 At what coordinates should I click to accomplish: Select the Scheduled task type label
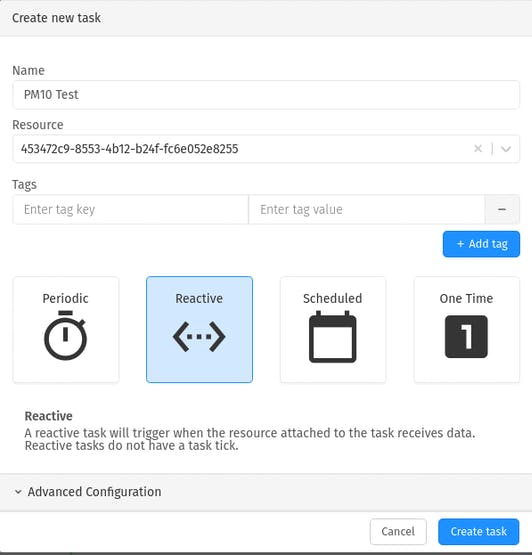pyautogui.click(x=333, y=298)
